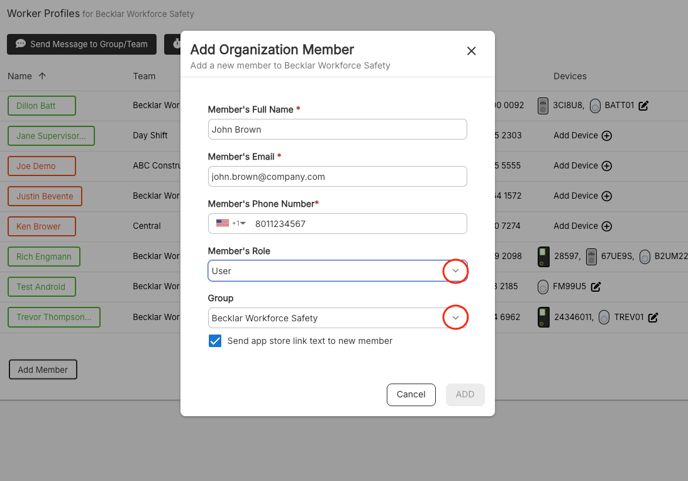Click the ADD button in dialog
Screen dimensions: 688x481
click(x=465, y=395)
